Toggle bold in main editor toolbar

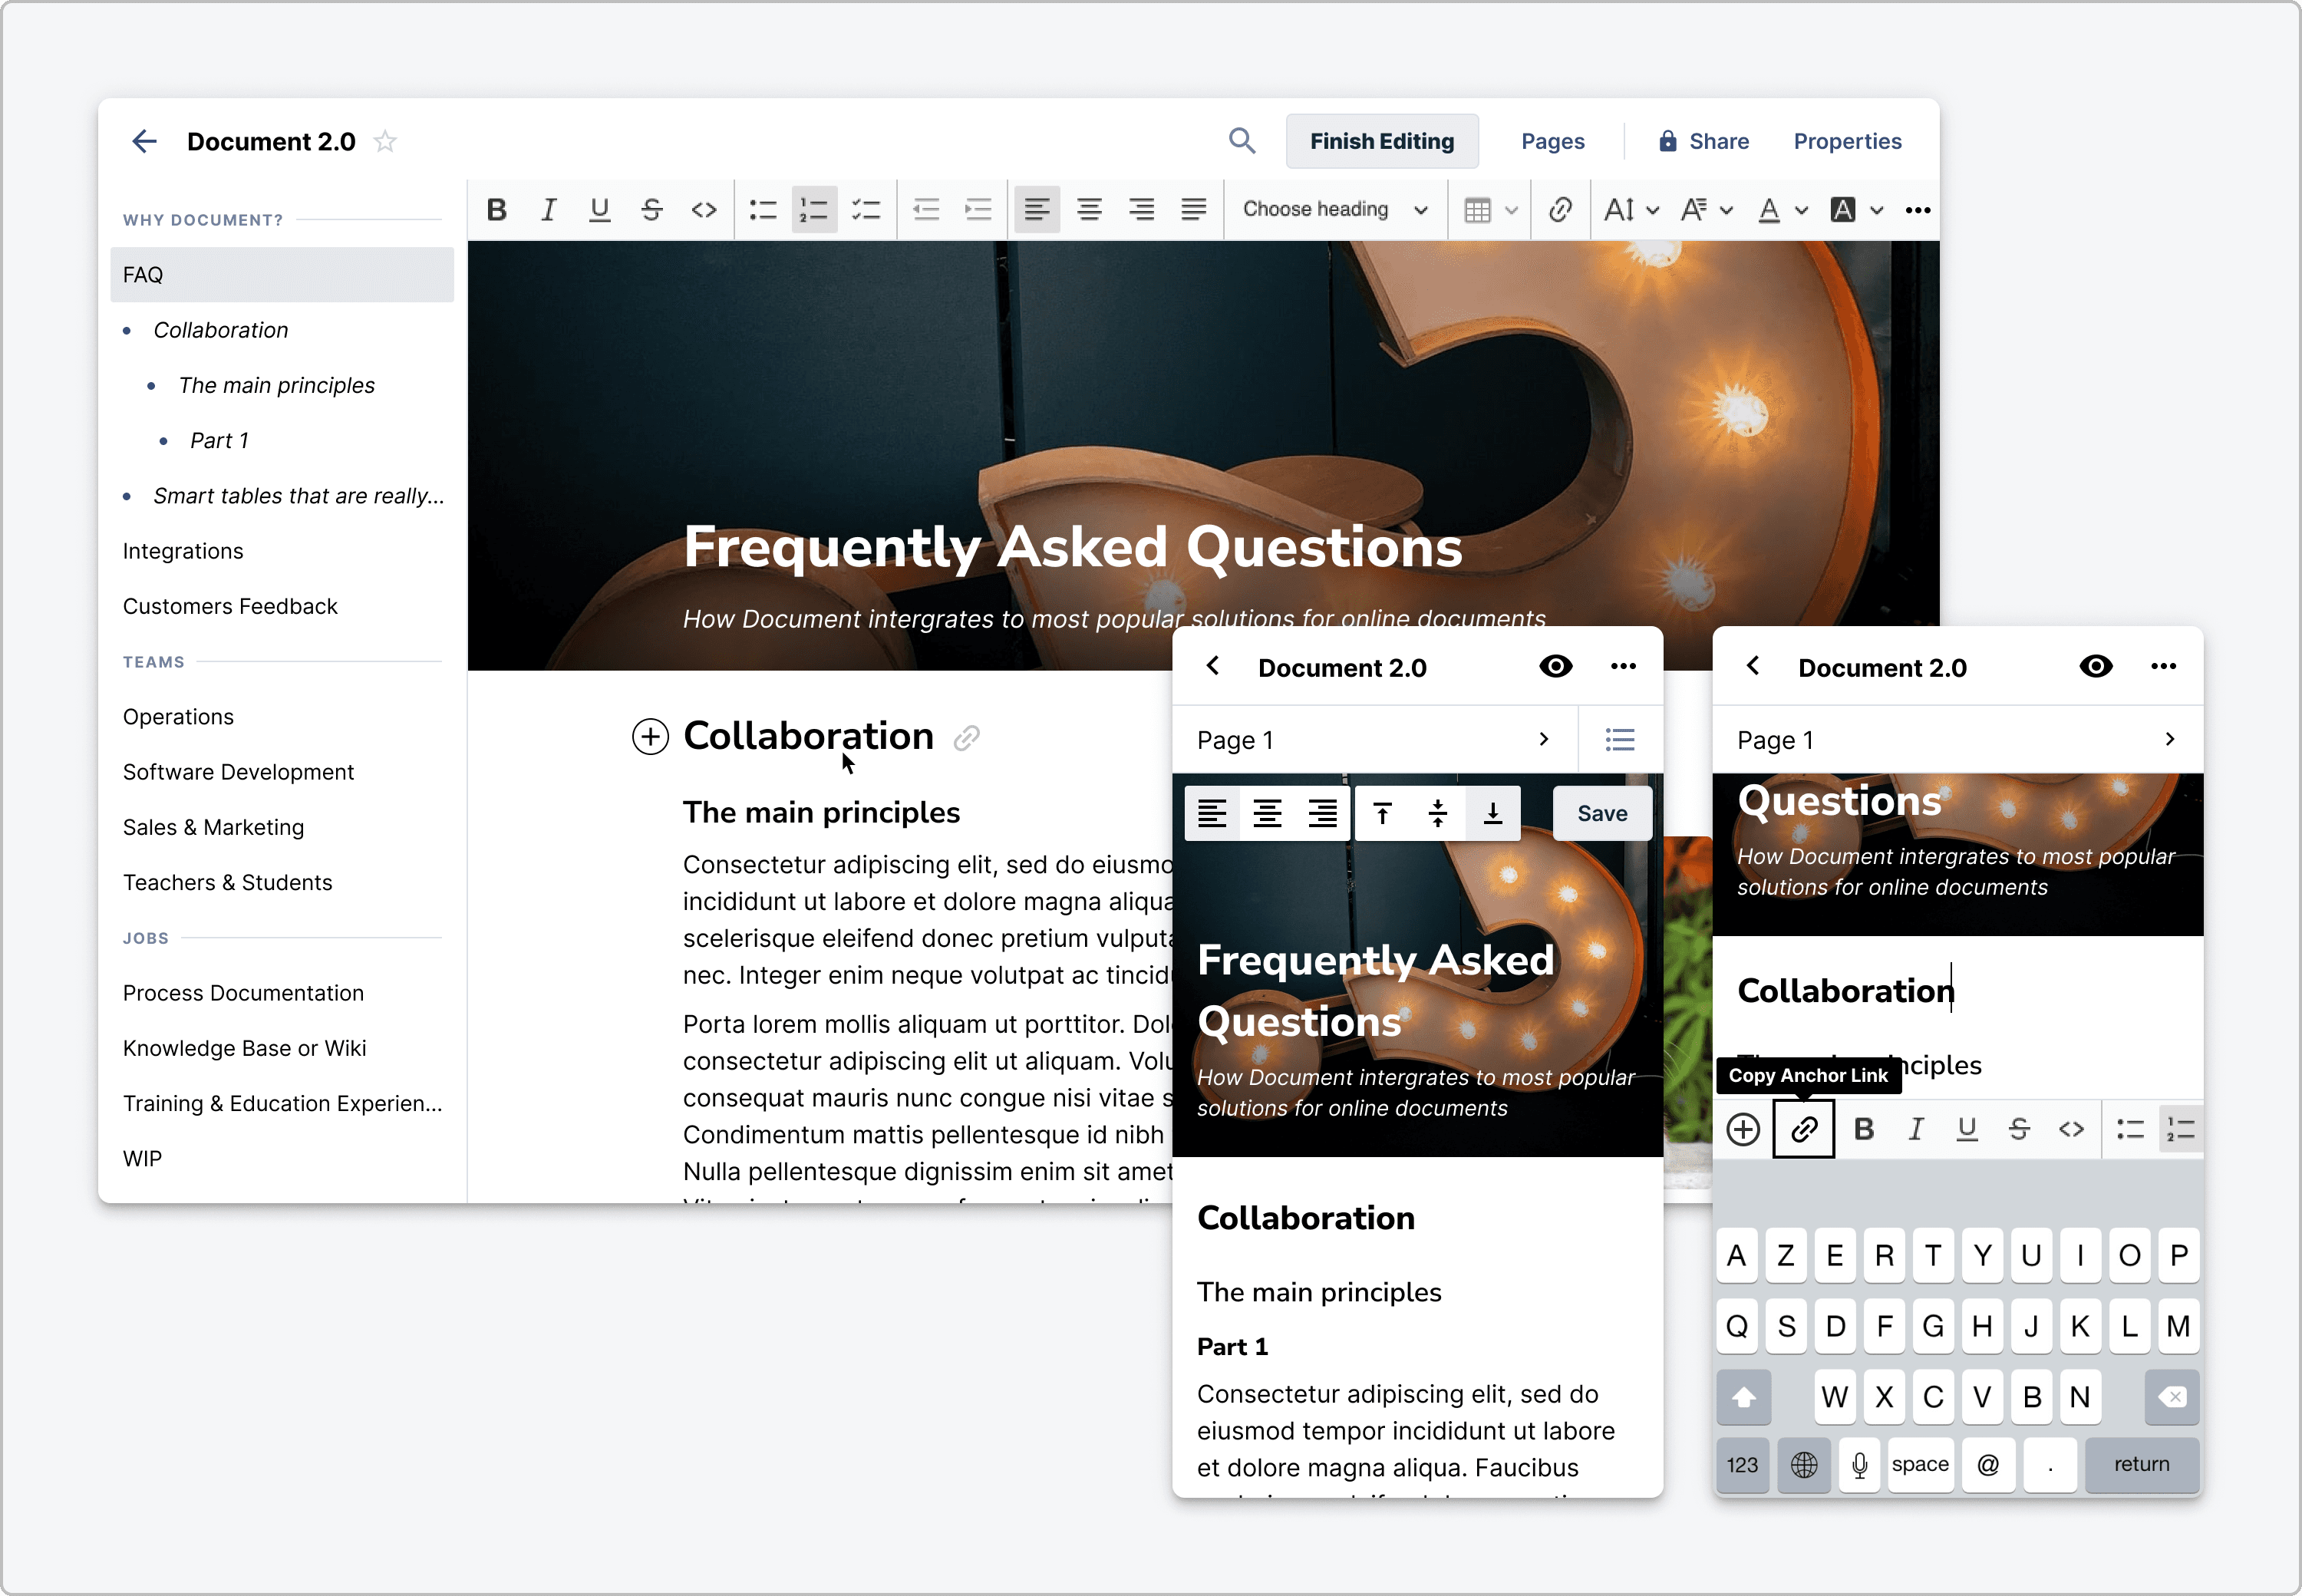pos(496,210)
